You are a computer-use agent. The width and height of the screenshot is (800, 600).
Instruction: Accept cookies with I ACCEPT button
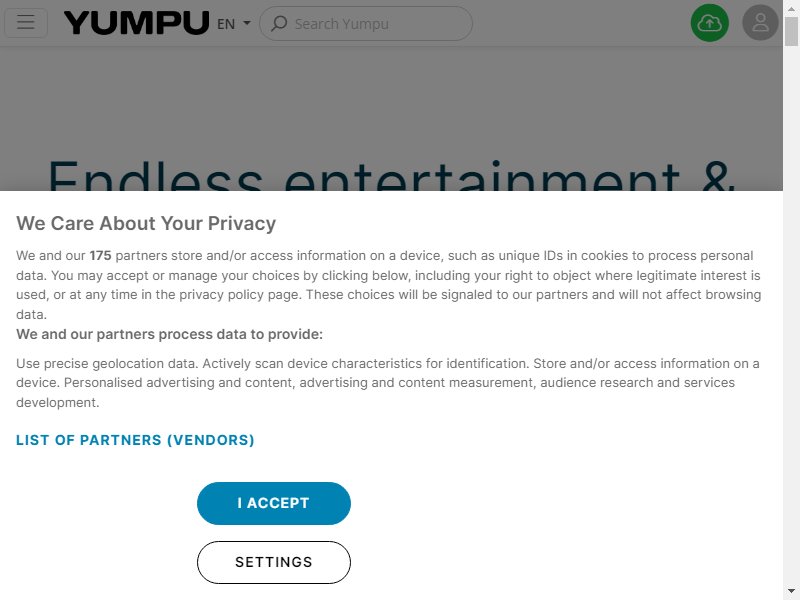pyautogui.click(x=274, y=503)
